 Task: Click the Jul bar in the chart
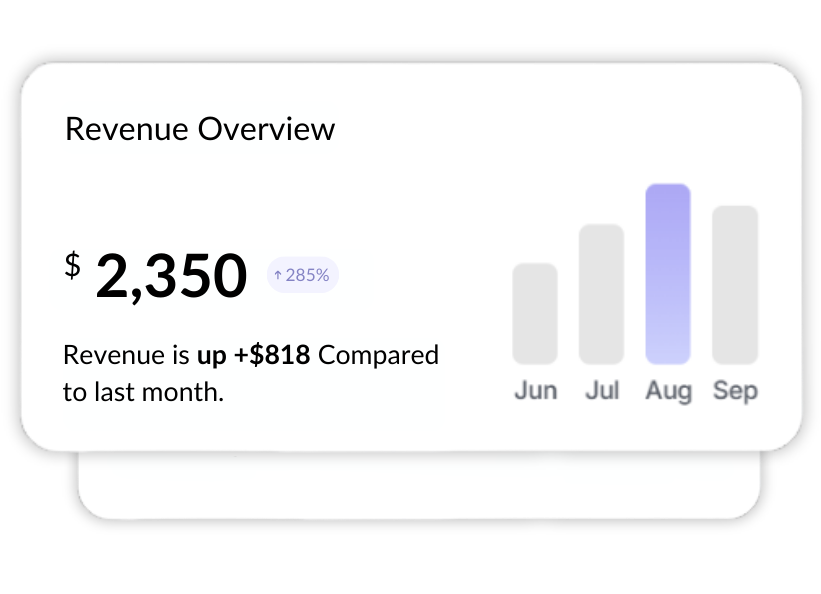click(601, 295)
